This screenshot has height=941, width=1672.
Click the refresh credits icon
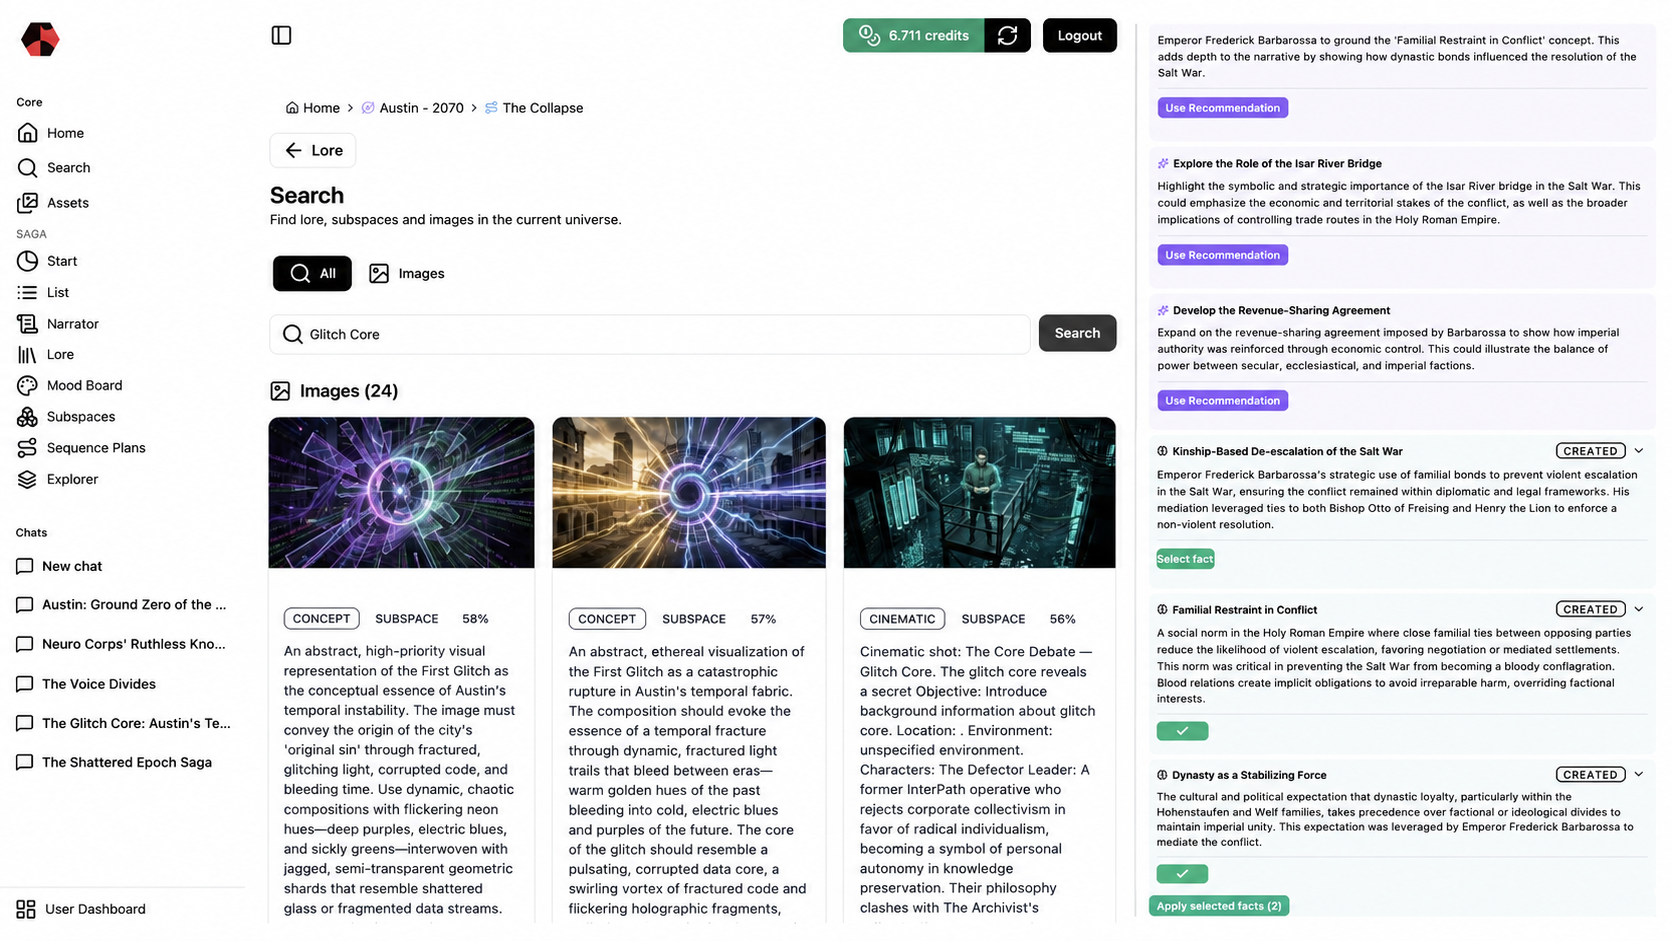pyautogui.click(x=1007, y=35)
